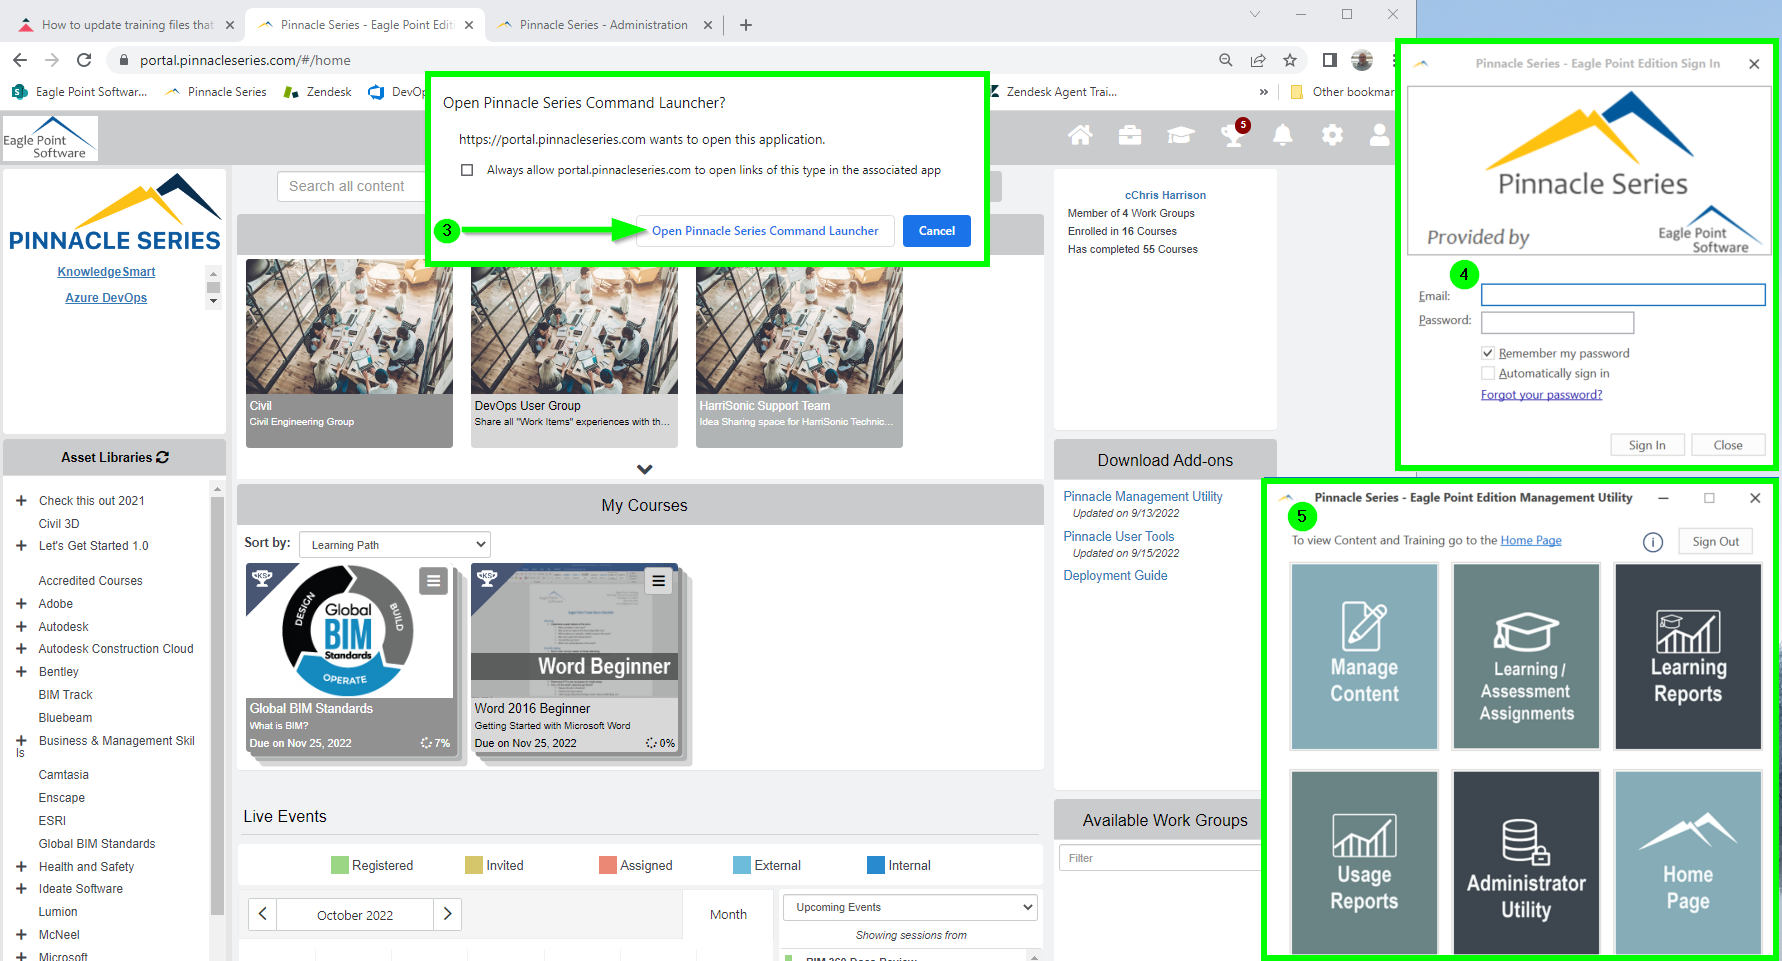Open Pinnacle Series bookmark
Viewport: 1782px width, 961px height.
216,92
